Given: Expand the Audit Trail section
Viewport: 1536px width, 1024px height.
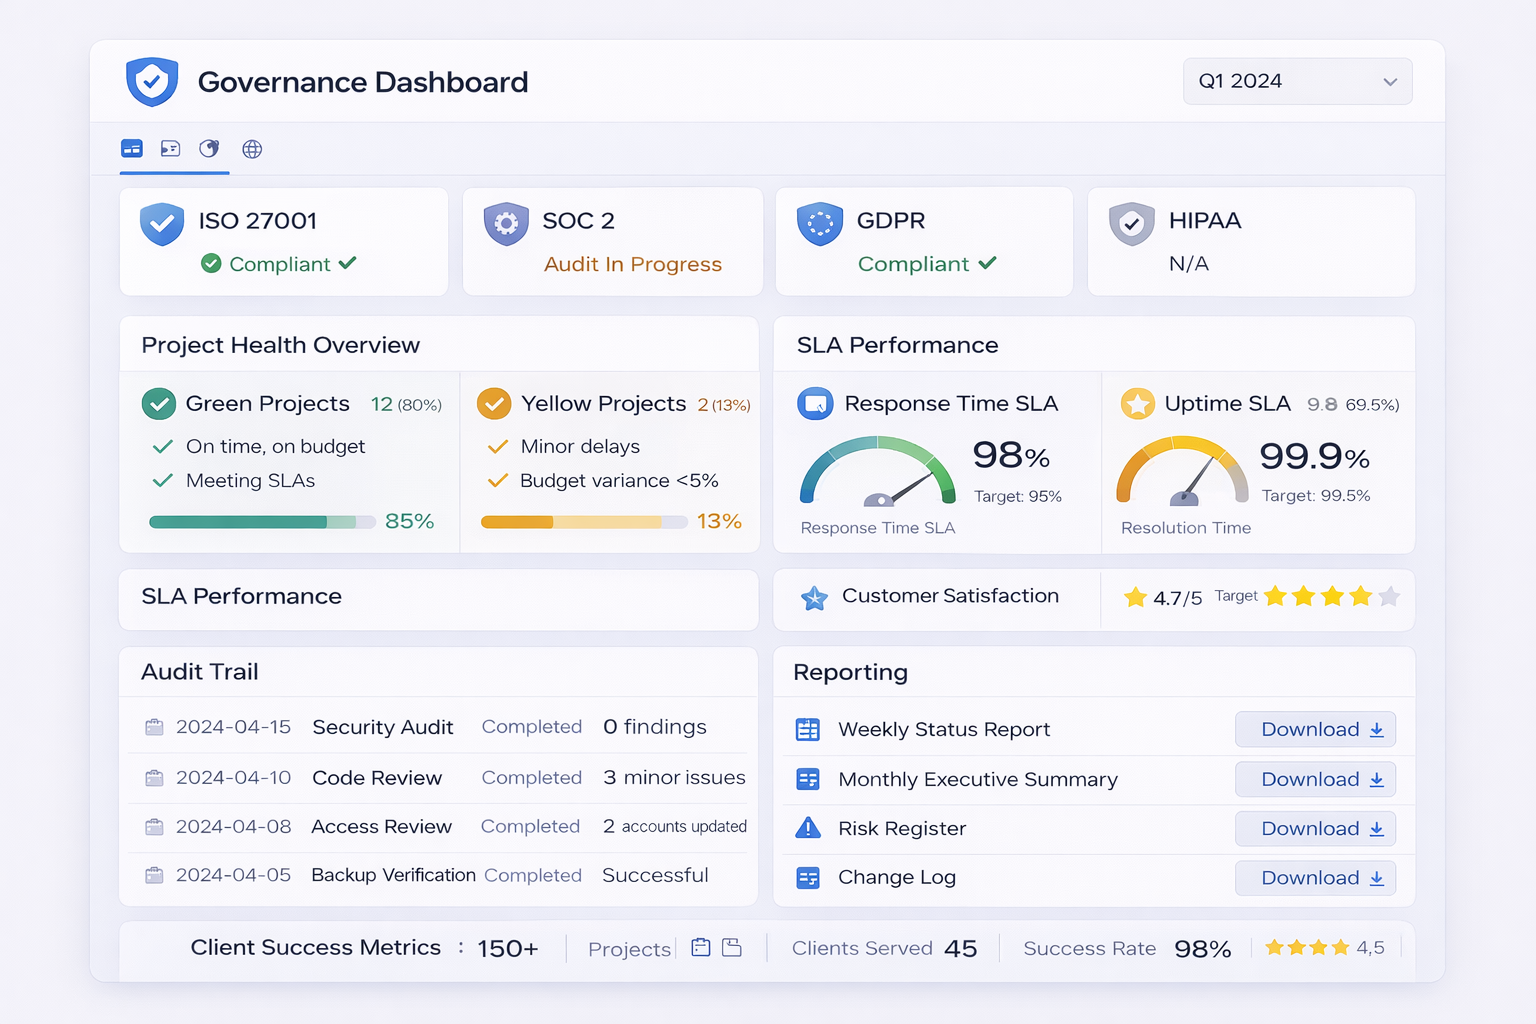Looking at the screenshot, I should (199, 671).
